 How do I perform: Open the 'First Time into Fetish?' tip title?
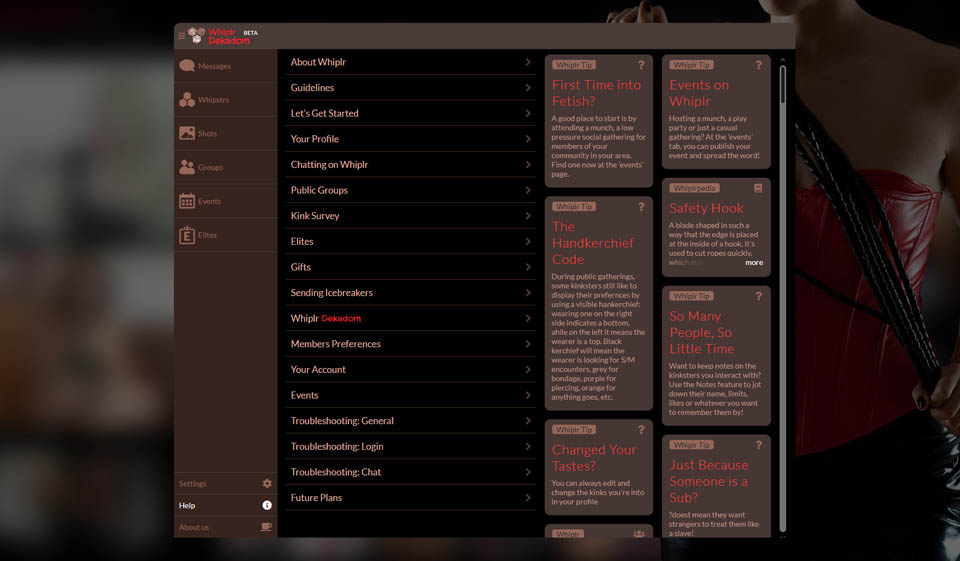596,93
